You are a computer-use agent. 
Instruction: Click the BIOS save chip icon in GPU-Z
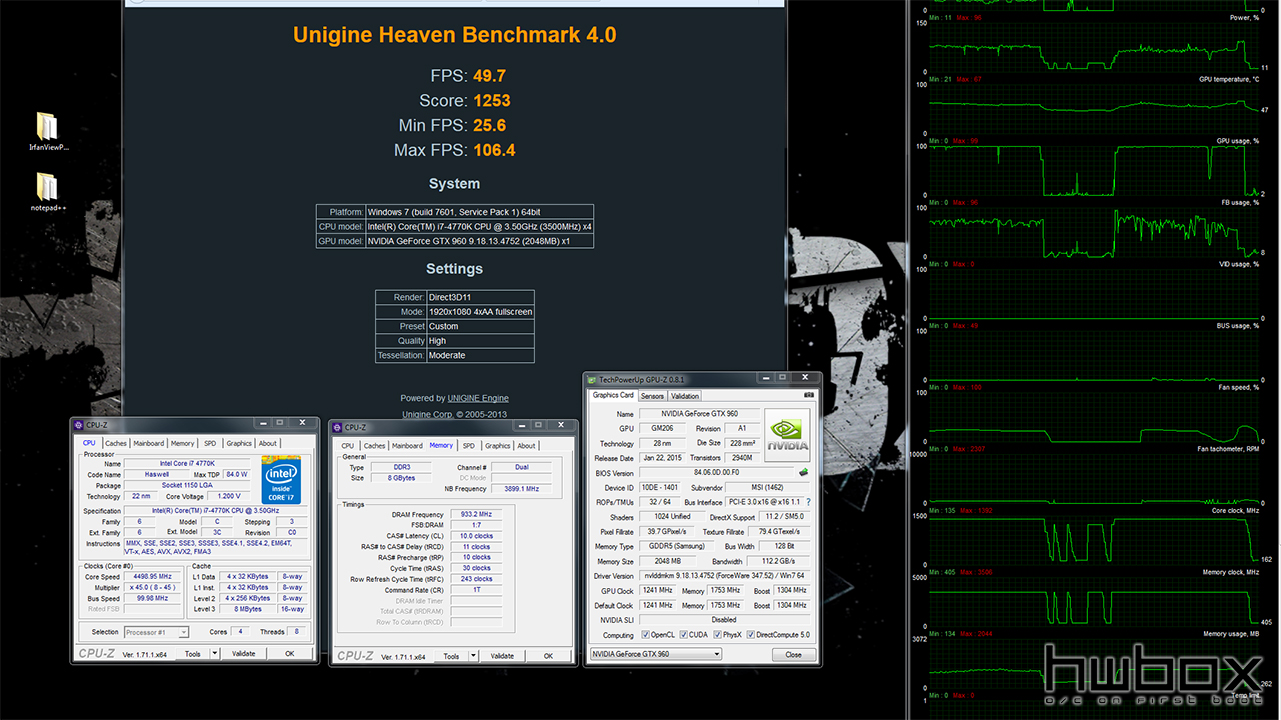[x=802, y=472]
